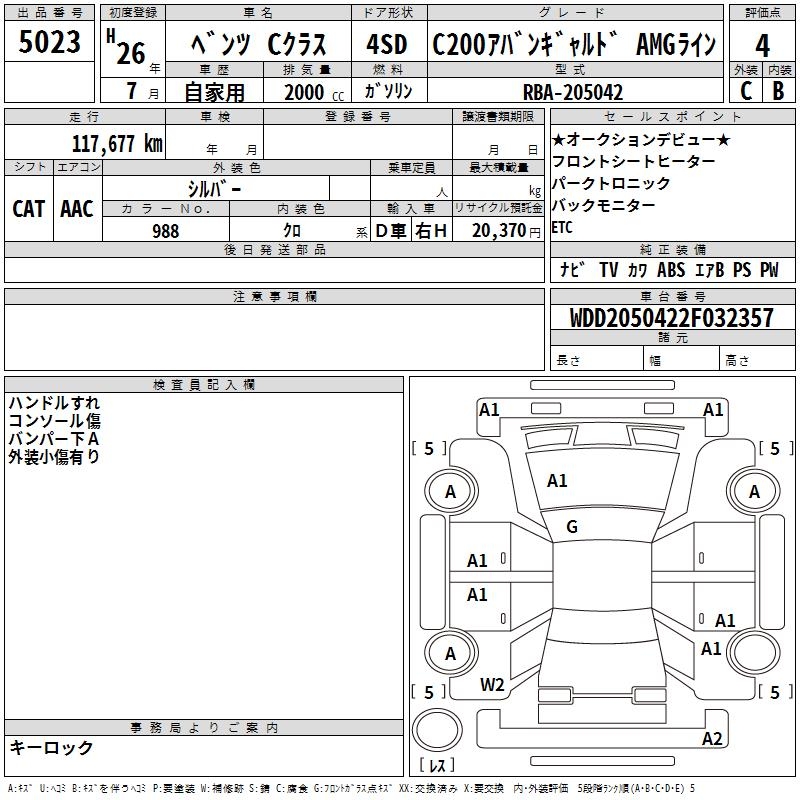Image resolution: width=800 pixels, height=800 pixels.
Task: Select the mileage 117,677 km
Action: (x=117, y=143)
